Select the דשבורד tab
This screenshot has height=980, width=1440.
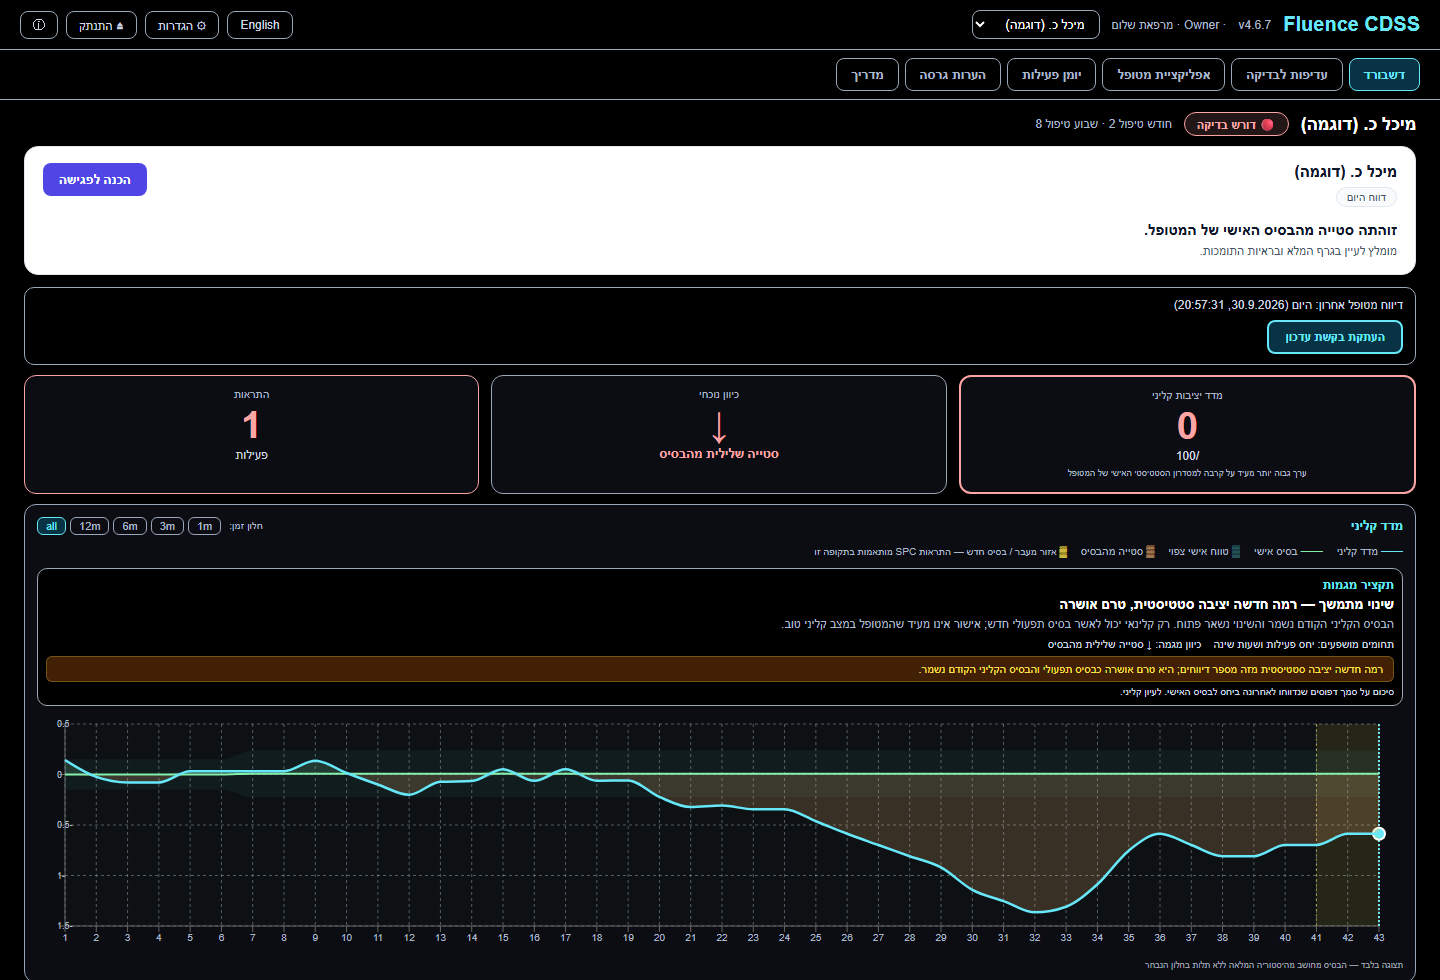1384,75
